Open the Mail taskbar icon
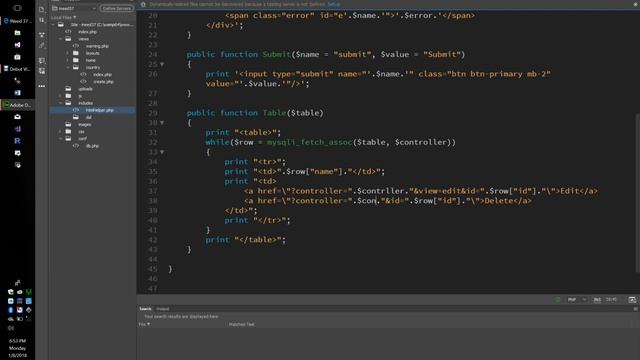Screen dimensions: 640x360 pos(17,117)
